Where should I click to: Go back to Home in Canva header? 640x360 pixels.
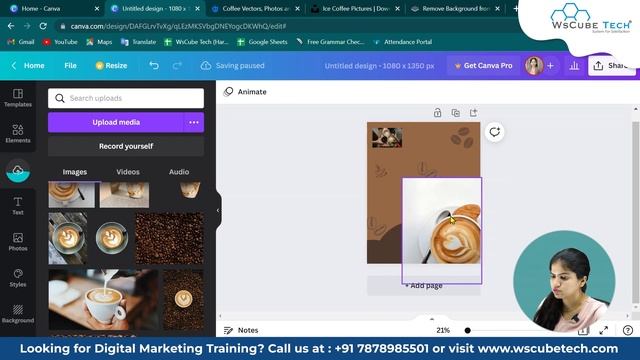point(28,65)
